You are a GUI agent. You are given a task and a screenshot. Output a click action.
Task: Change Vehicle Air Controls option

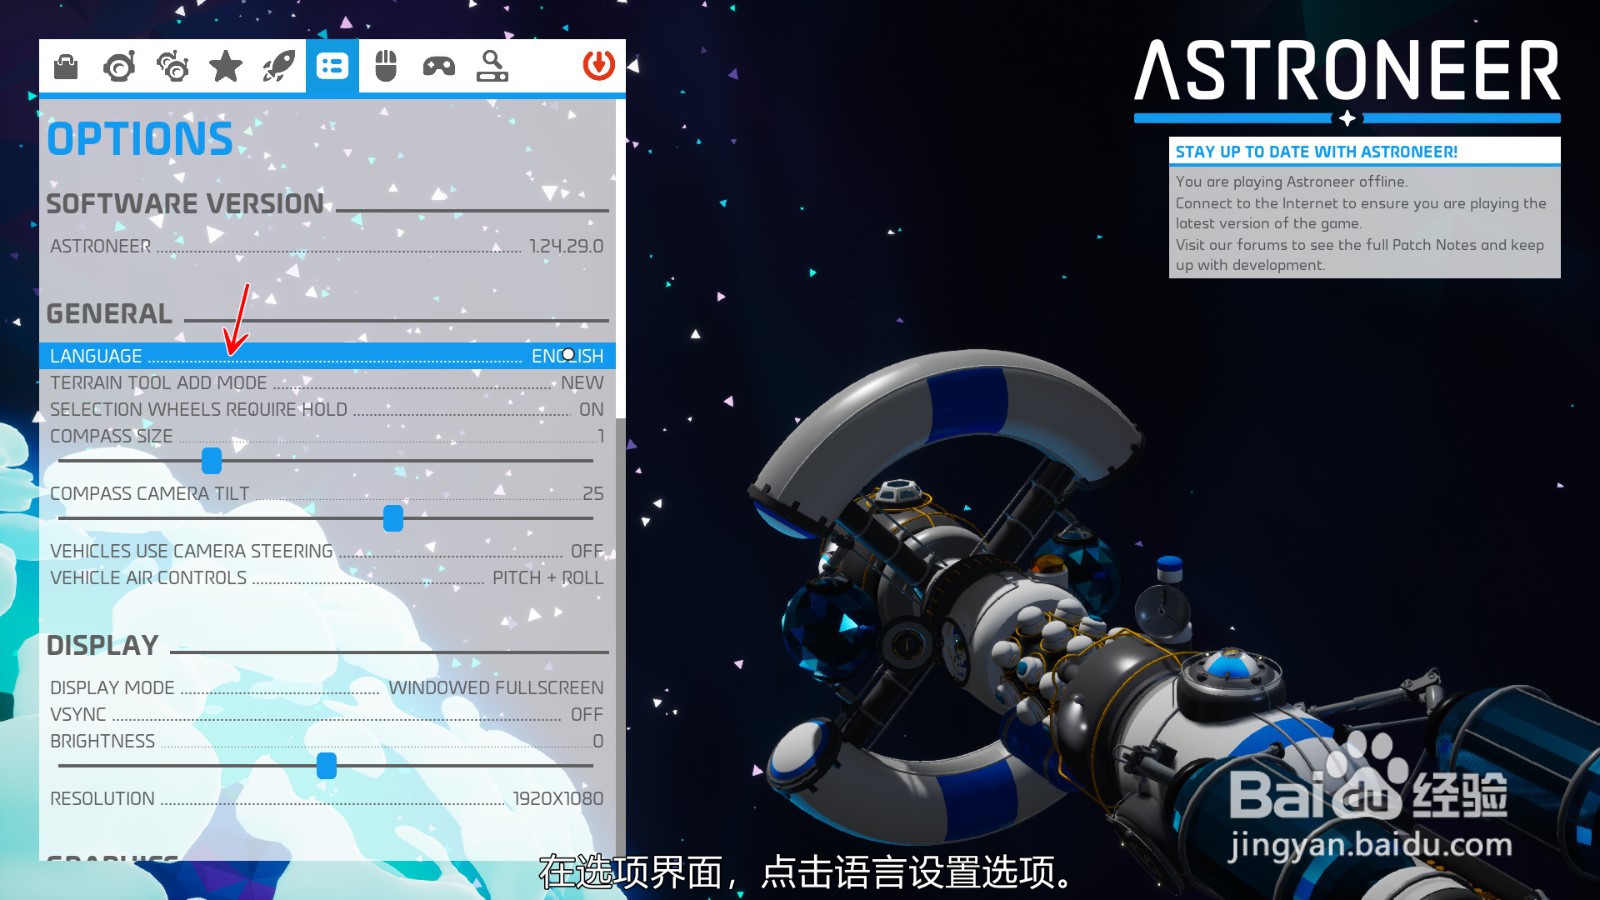point(327,578)
